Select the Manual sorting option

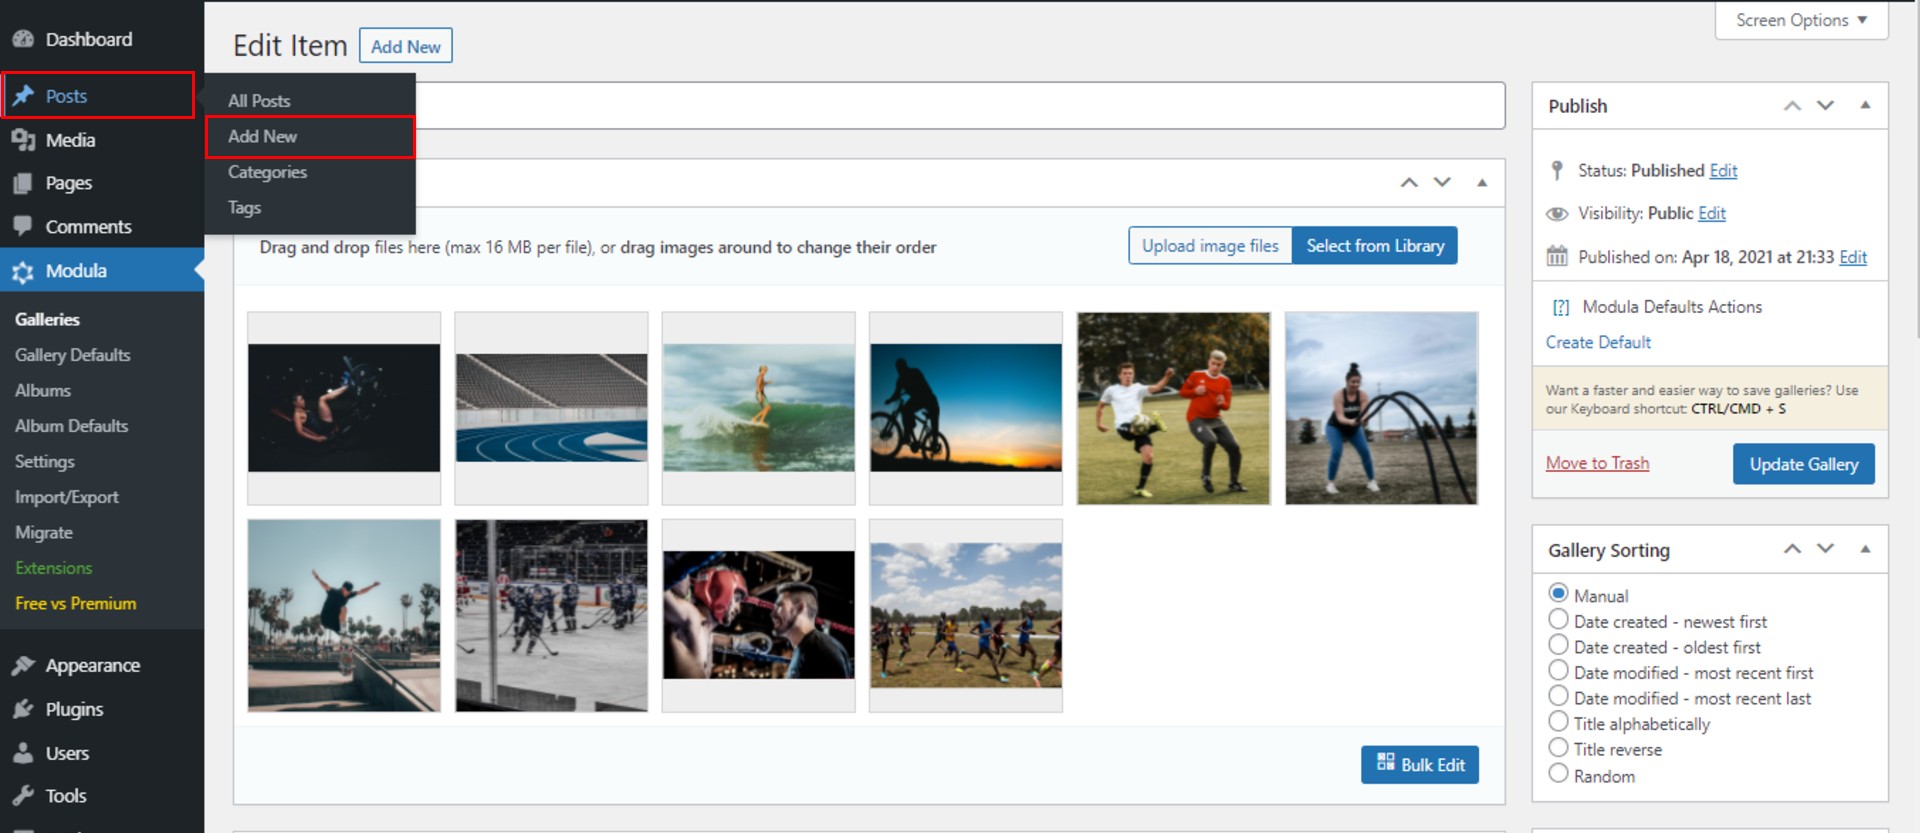[x=1558, y=594]
